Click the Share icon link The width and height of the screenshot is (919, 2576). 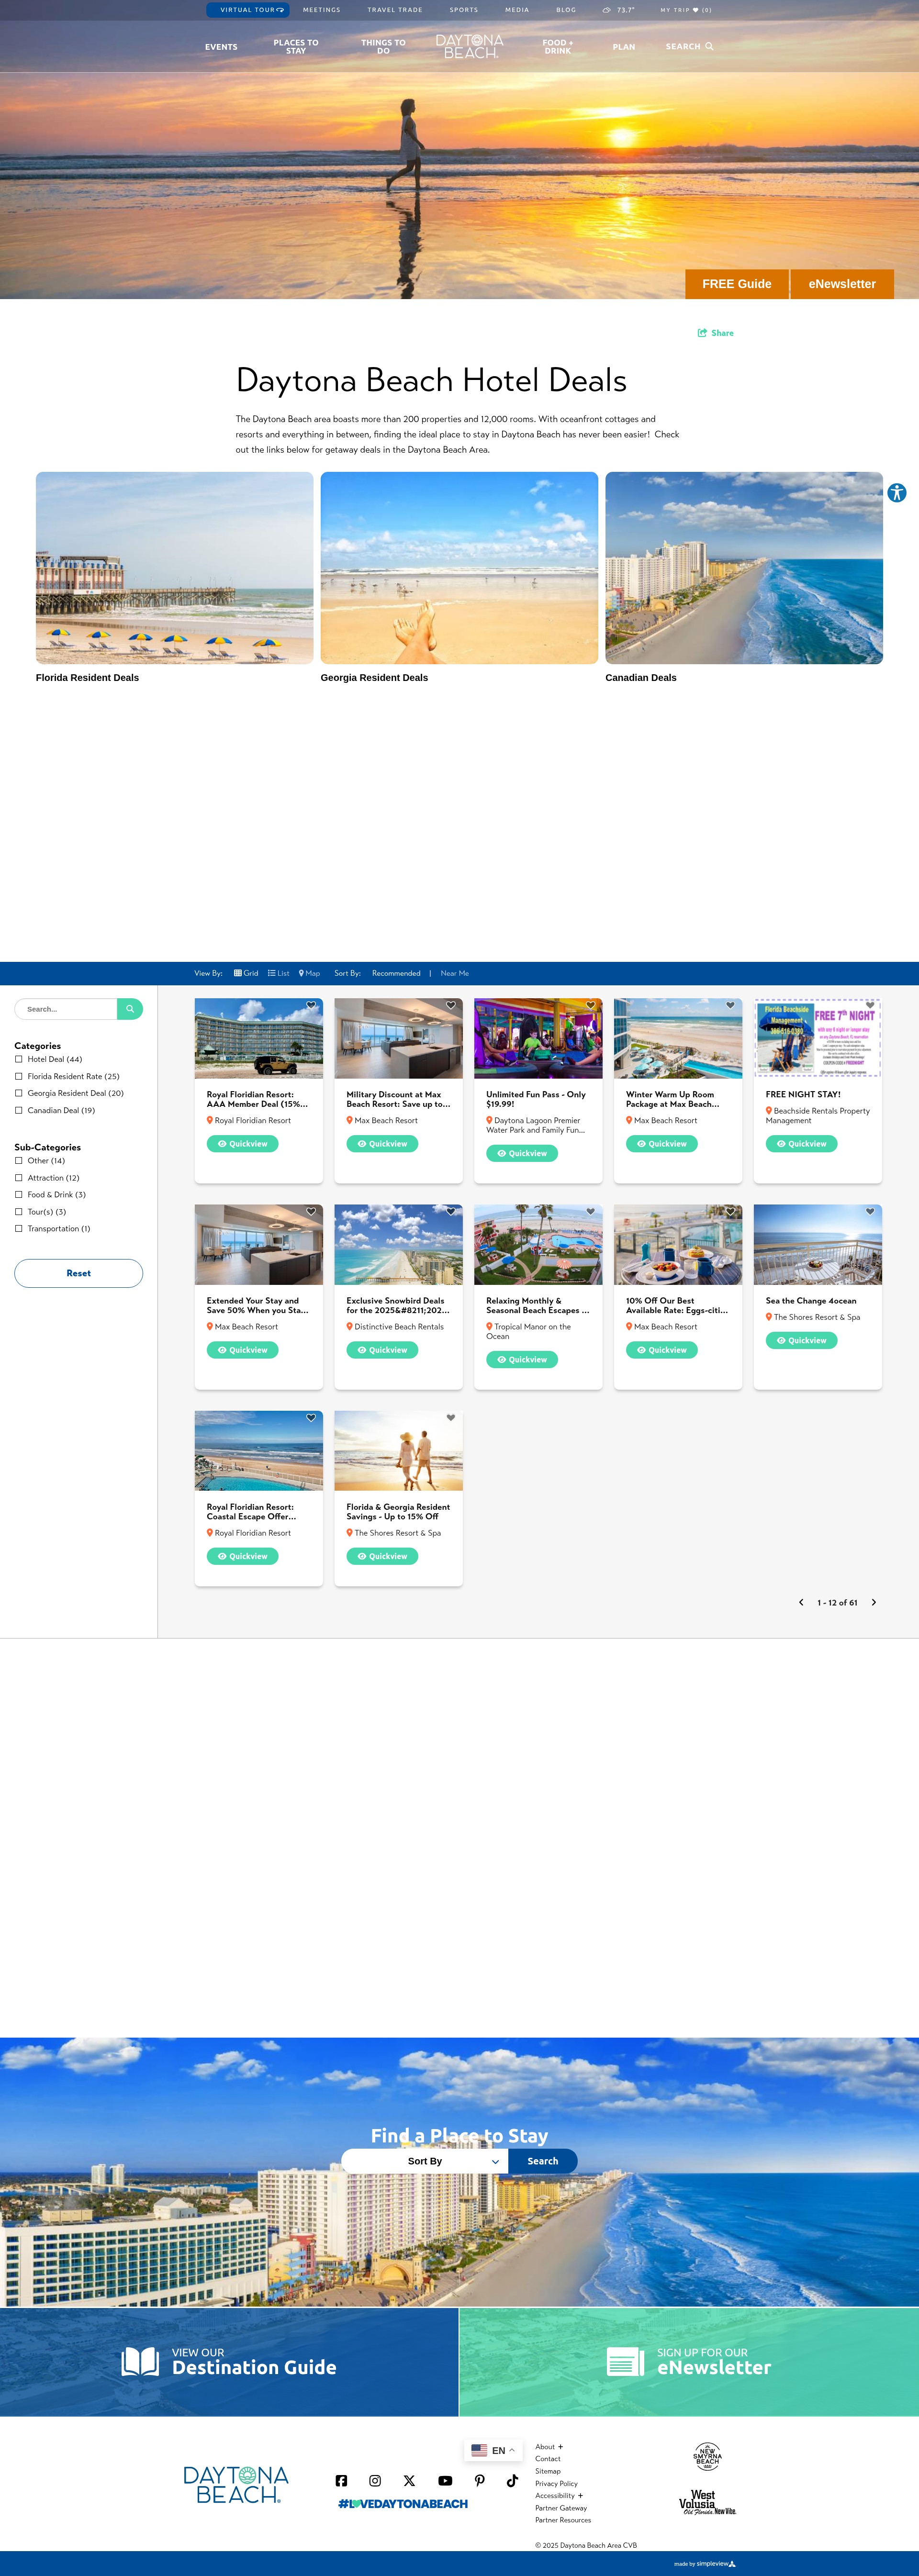point(716,333)
